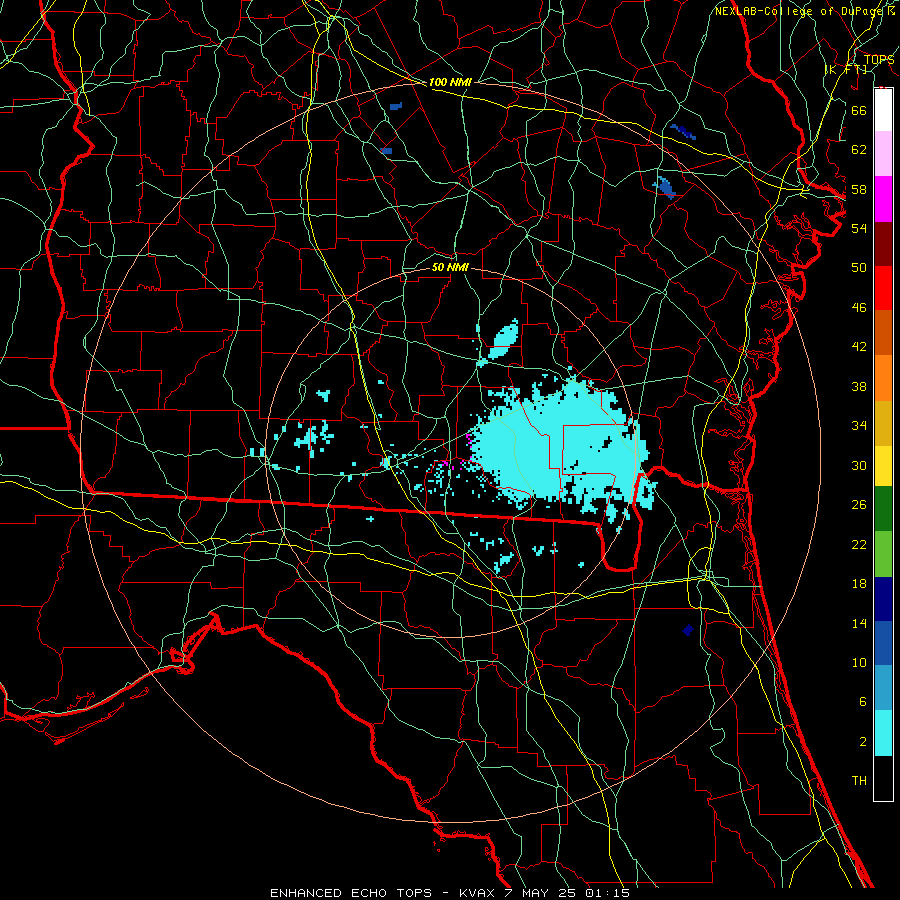The image size is (900, 900).
Task: Click the 50 NMI range ring label
Action: pos(450,267)
